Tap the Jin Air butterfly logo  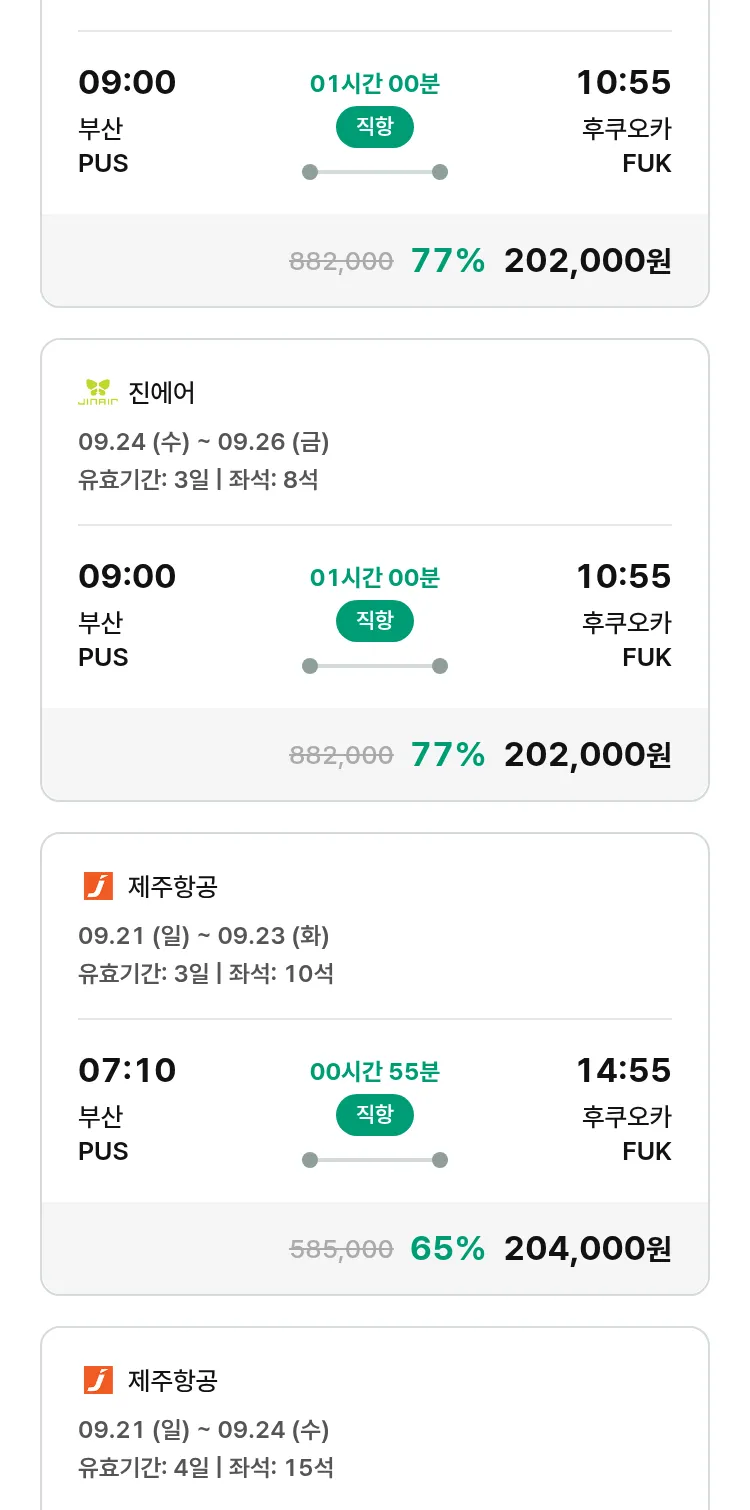[98, 392]
